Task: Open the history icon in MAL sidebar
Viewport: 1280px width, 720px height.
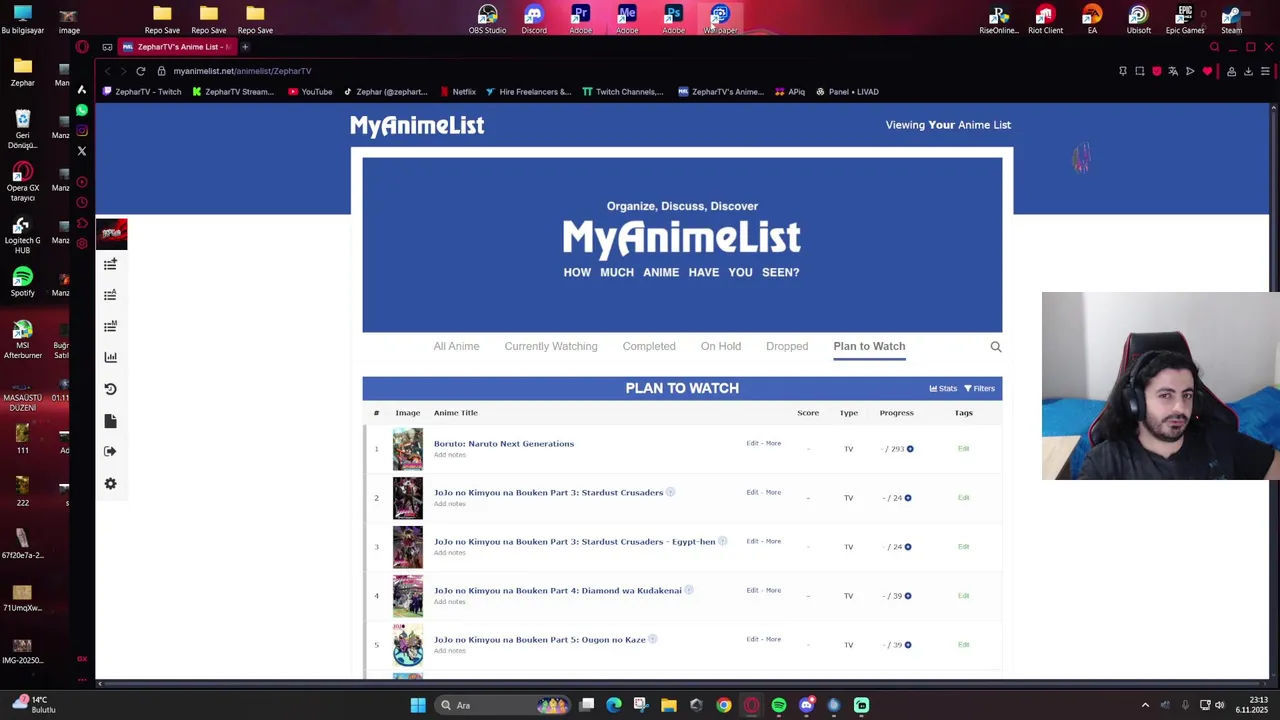Action: (x=110, y=389)
